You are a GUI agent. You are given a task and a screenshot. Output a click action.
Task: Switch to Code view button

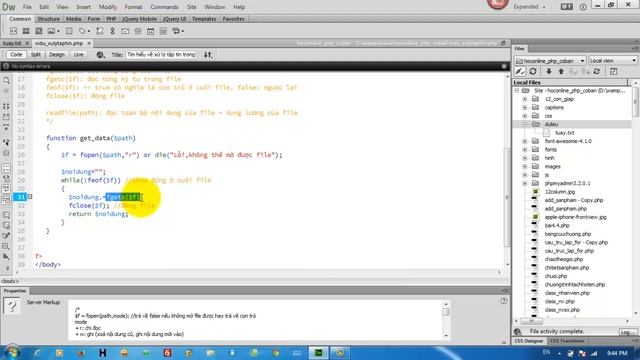coord(16,54)
